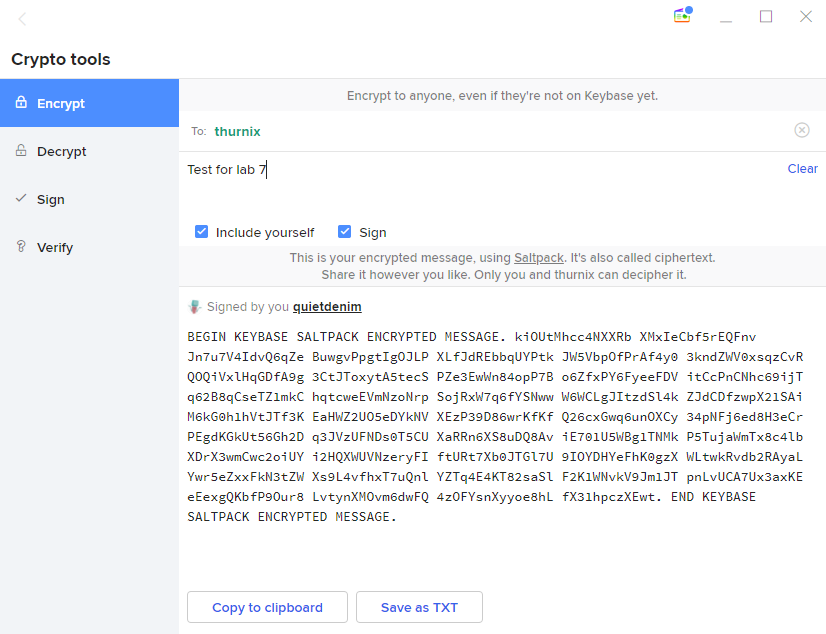
Task: Click the Decrypt unlocked padlock icon
Action: 21,151
